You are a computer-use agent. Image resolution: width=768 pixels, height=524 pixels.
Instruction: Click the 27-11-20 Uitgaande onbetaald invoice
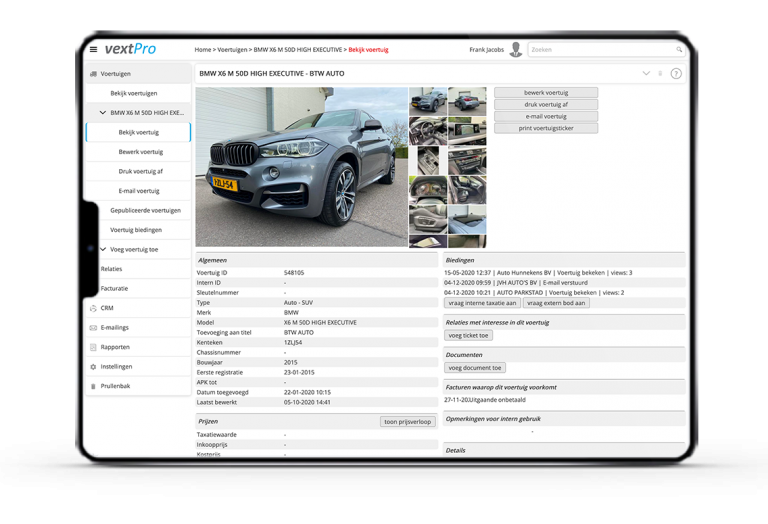(x=485, y=400)
